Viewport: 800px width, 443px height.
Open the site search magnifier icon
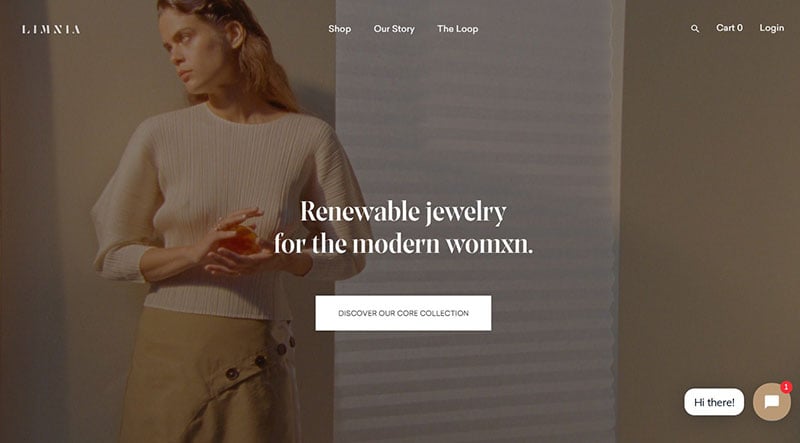pos(695,29)
